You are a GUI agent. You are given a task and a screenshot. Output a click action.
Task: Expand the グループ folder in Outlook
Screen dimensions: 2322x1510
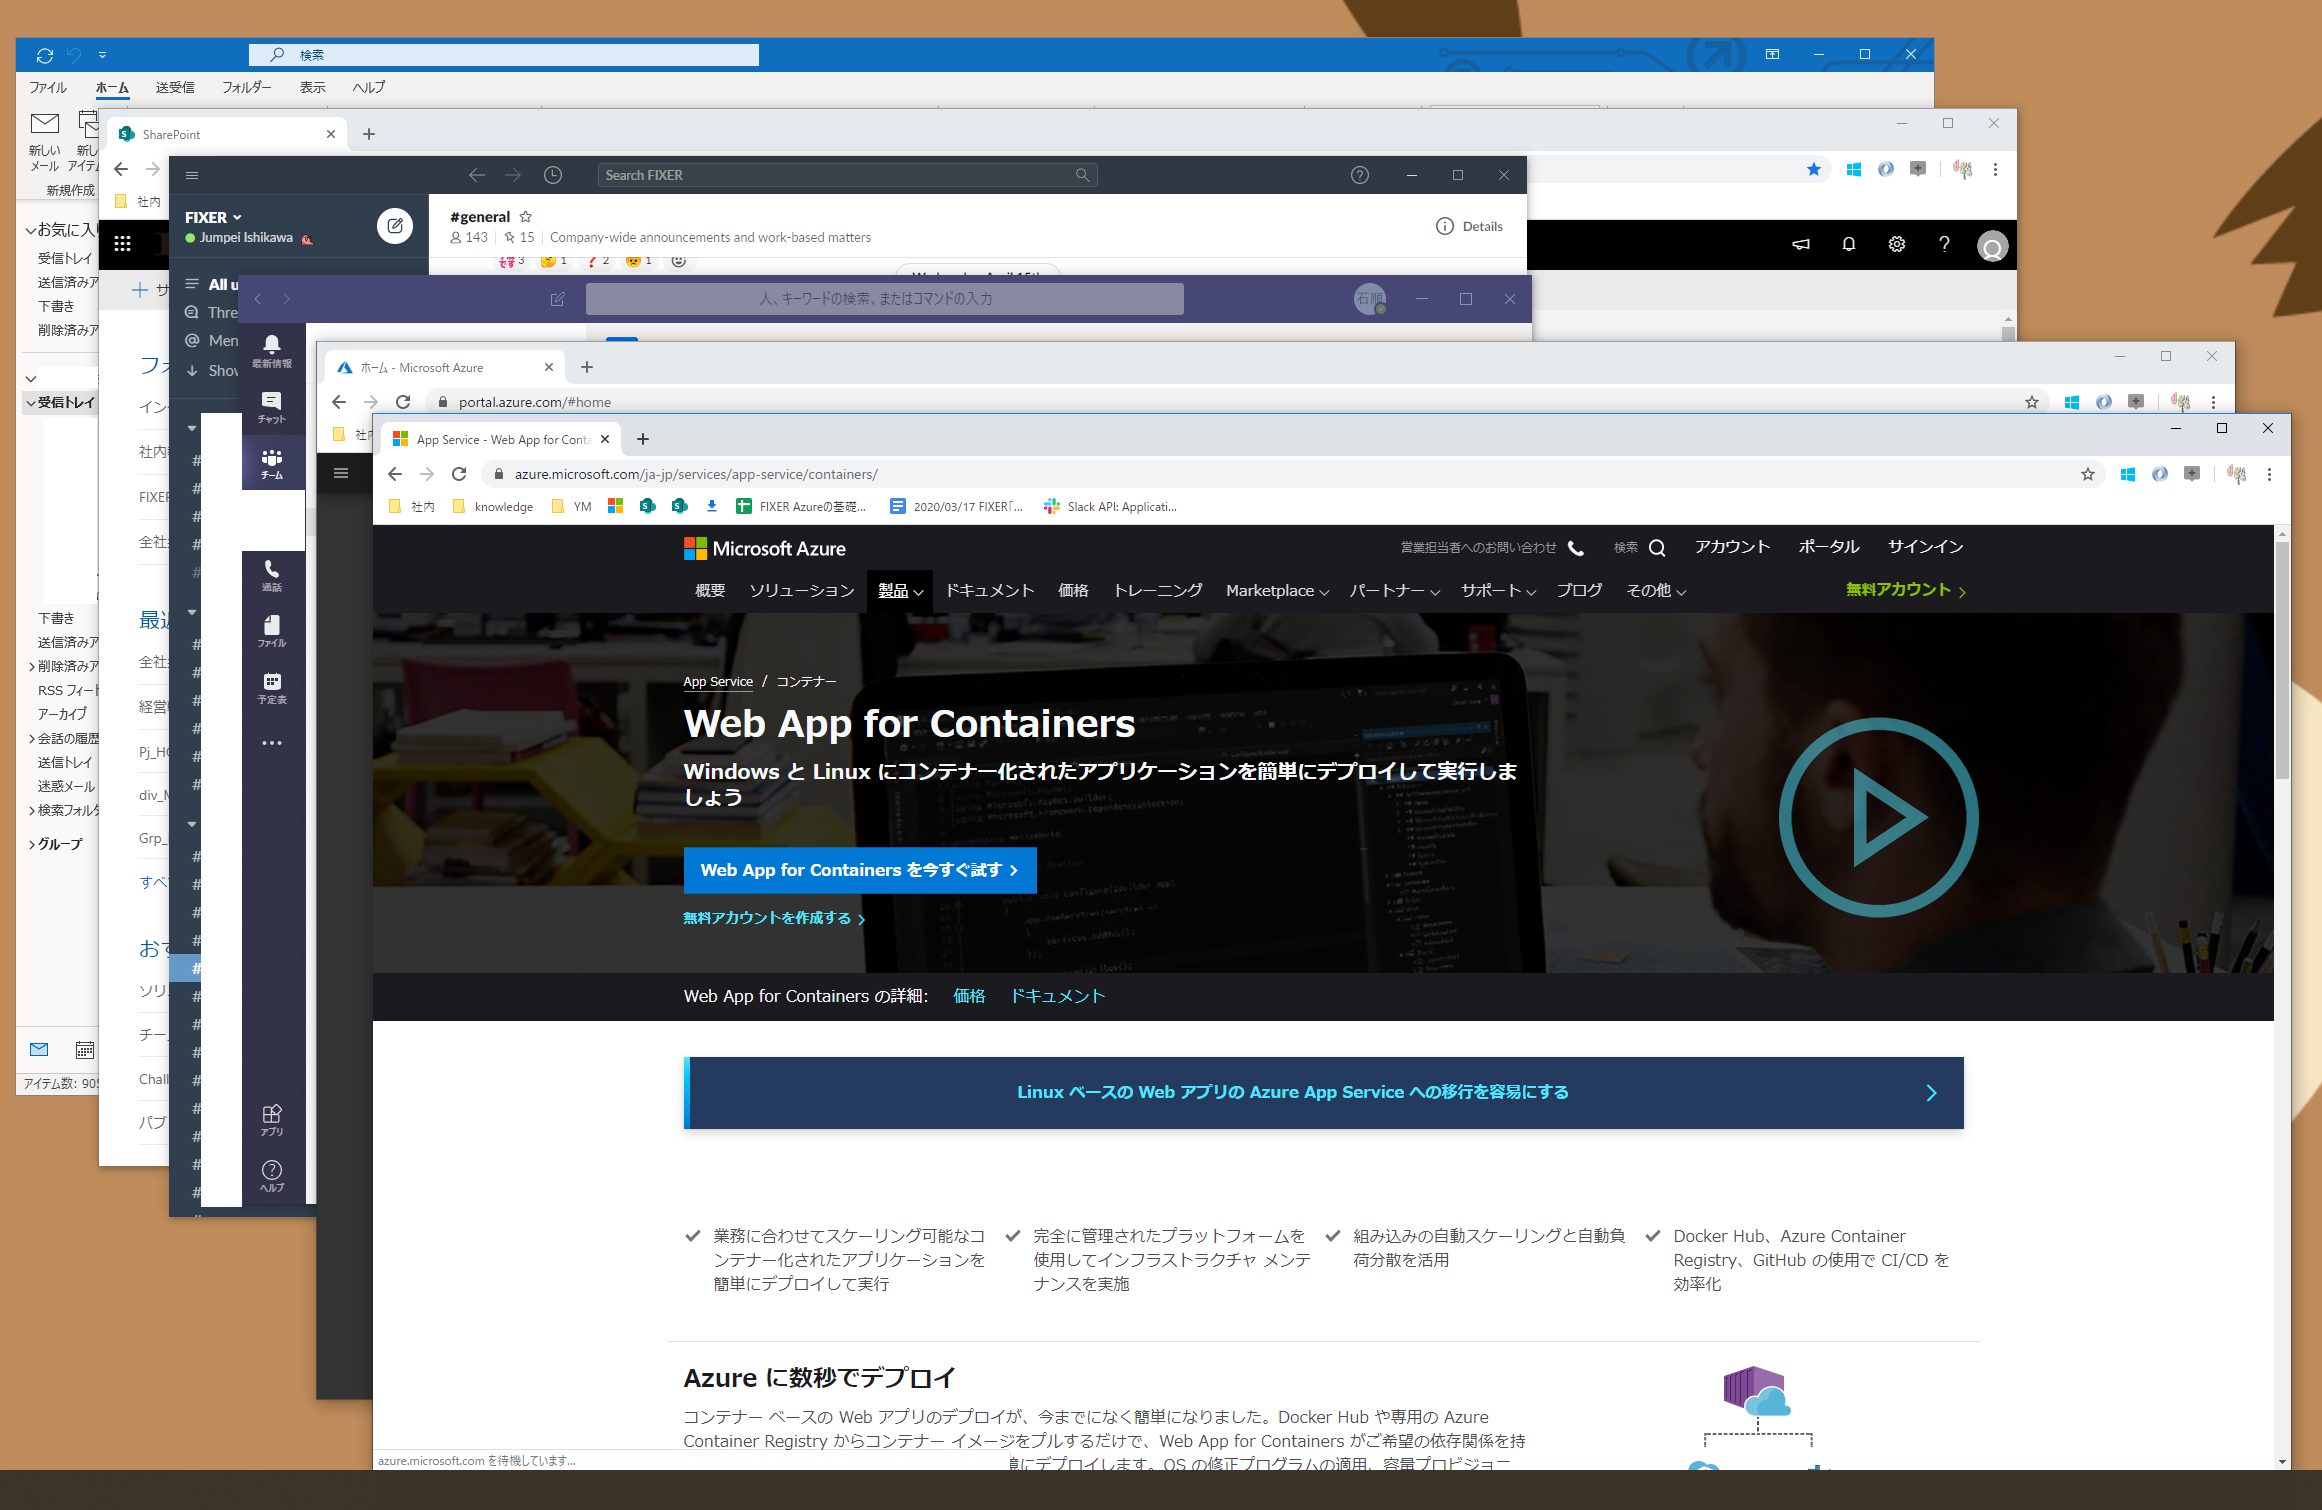(32, 844)
